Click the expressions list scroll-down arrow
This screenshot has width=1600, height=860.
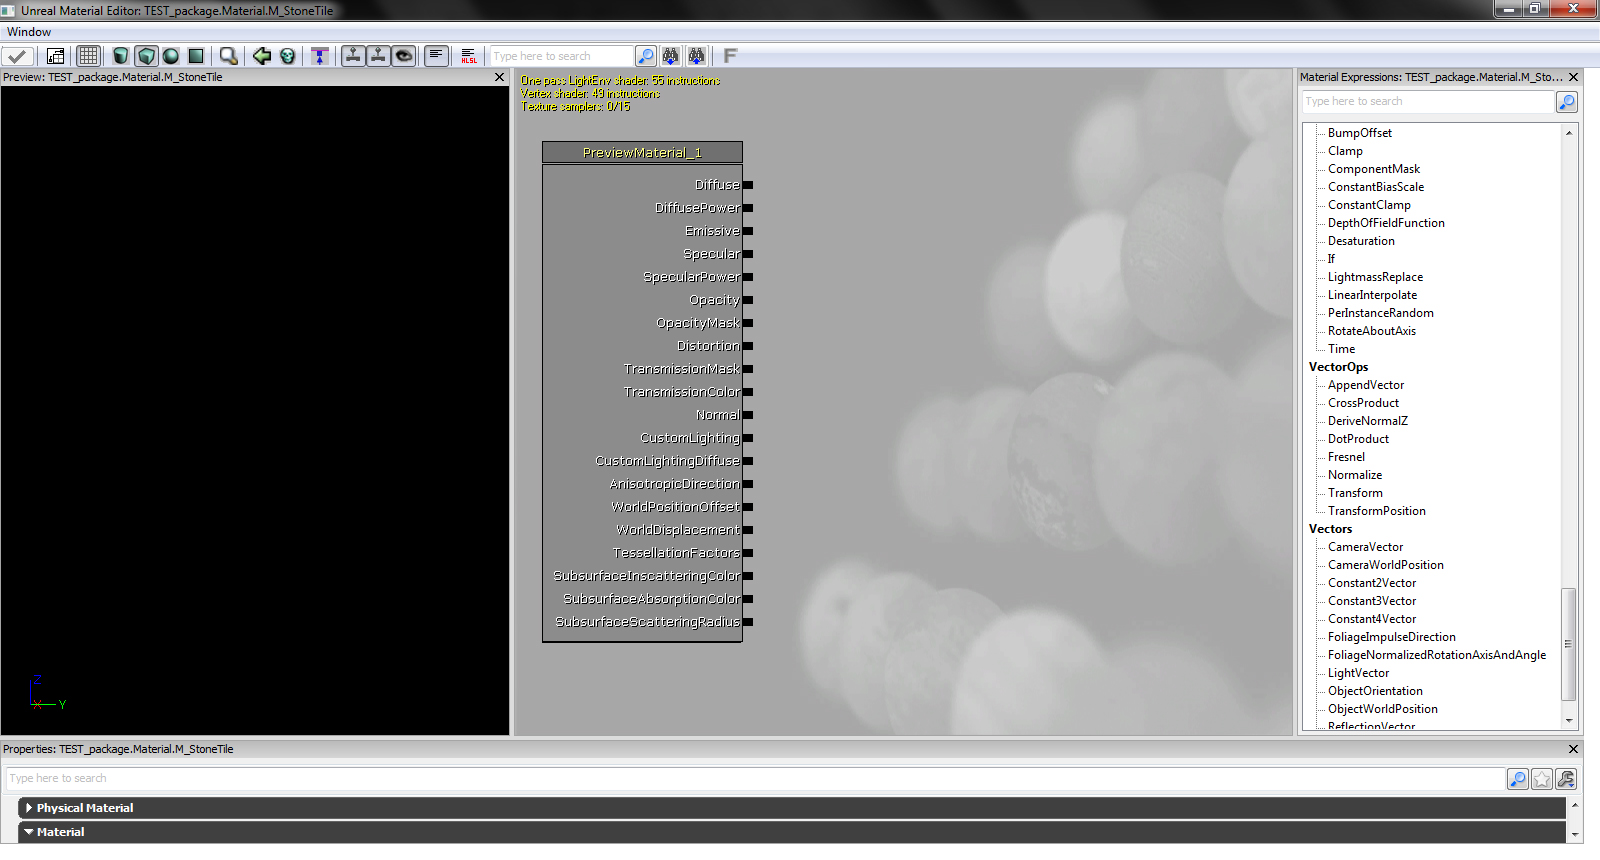[x=1569, y=721]
